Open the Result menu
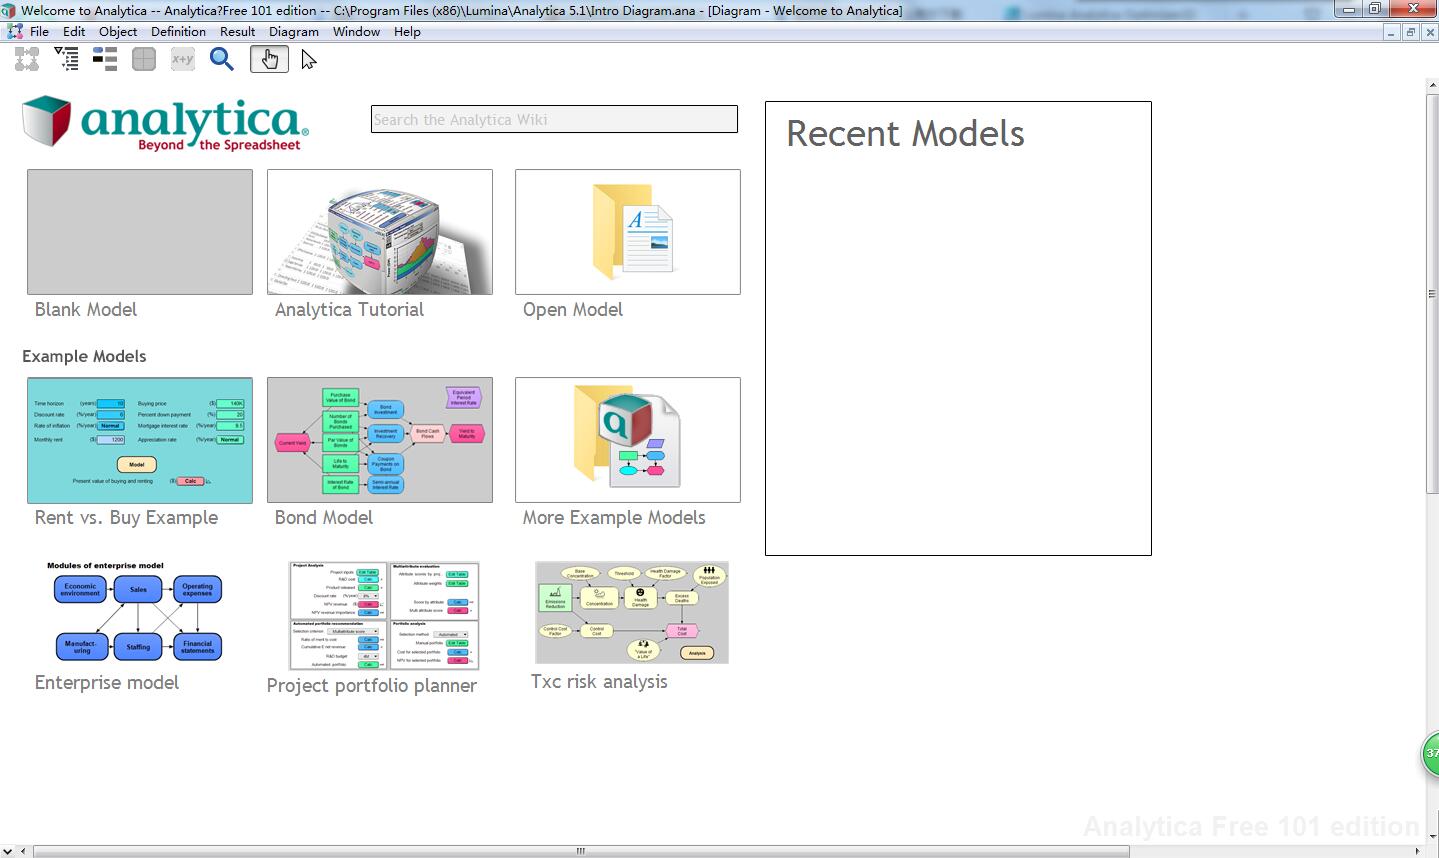This screenshot has height=858, width=1439. coord(237,32)
